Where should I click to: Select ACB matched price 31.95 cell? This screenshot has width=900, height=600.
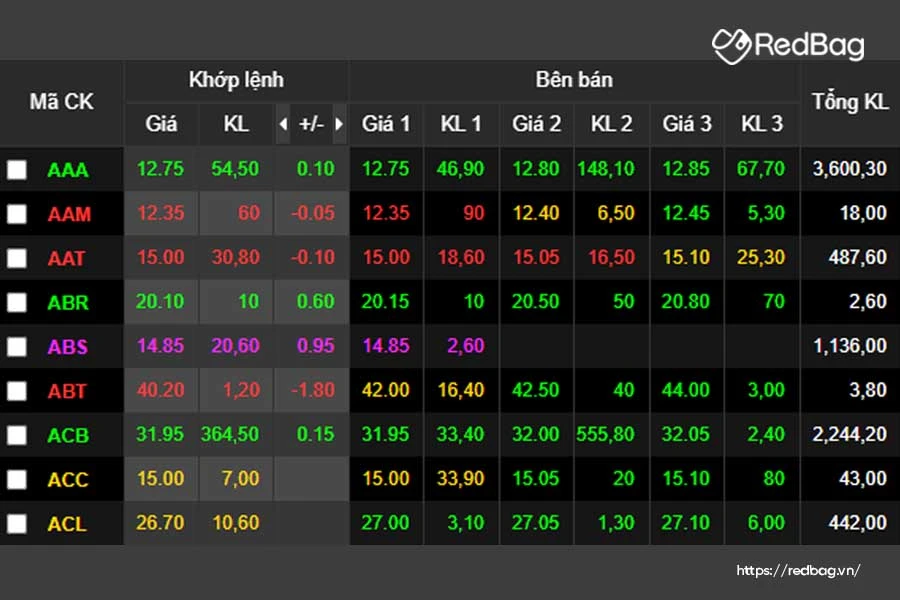(x=160, y=435)
